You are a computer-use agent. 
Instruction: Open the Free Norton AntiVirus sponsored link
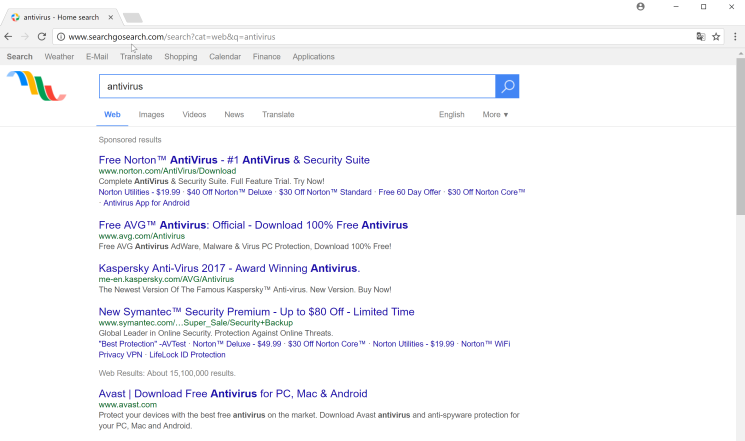(x=234, y=160)
